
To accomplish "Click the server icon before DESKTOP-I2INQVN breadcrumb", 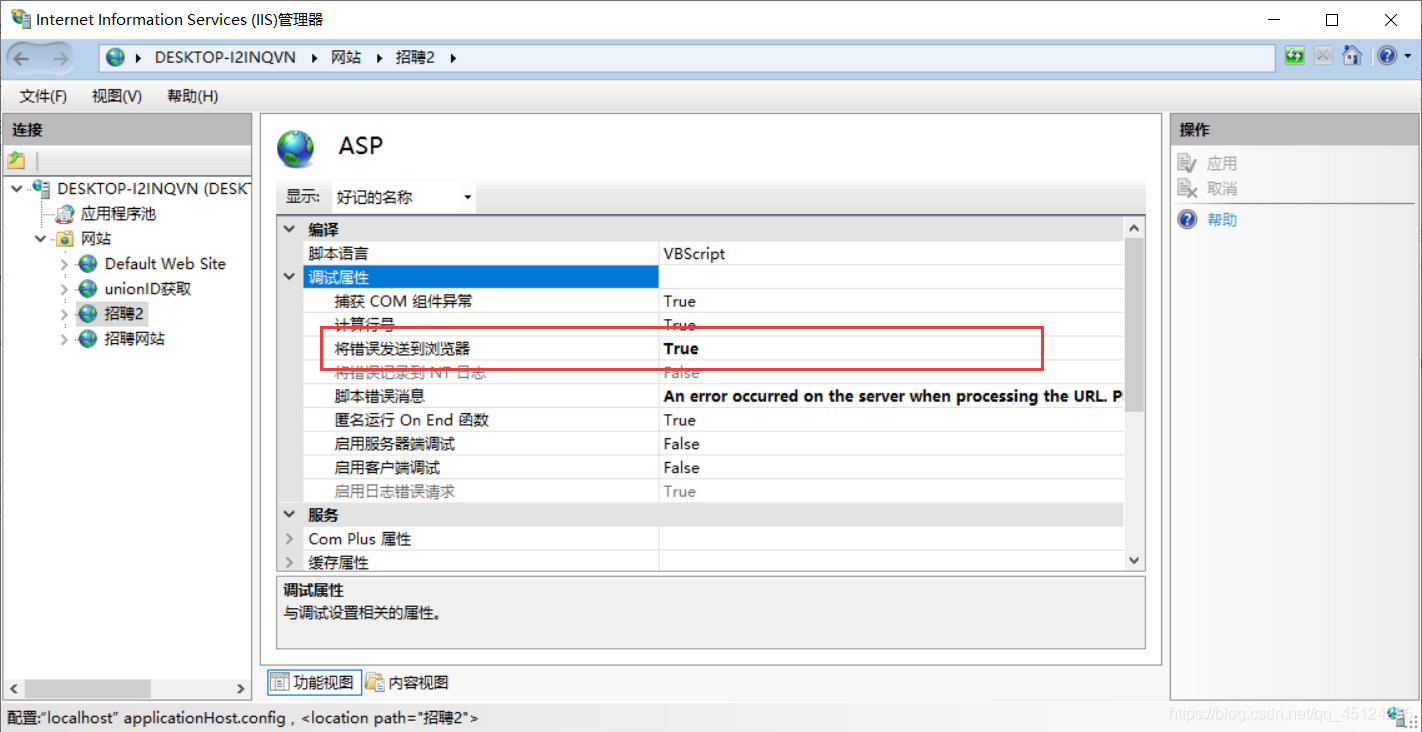I will pos(115,57).
